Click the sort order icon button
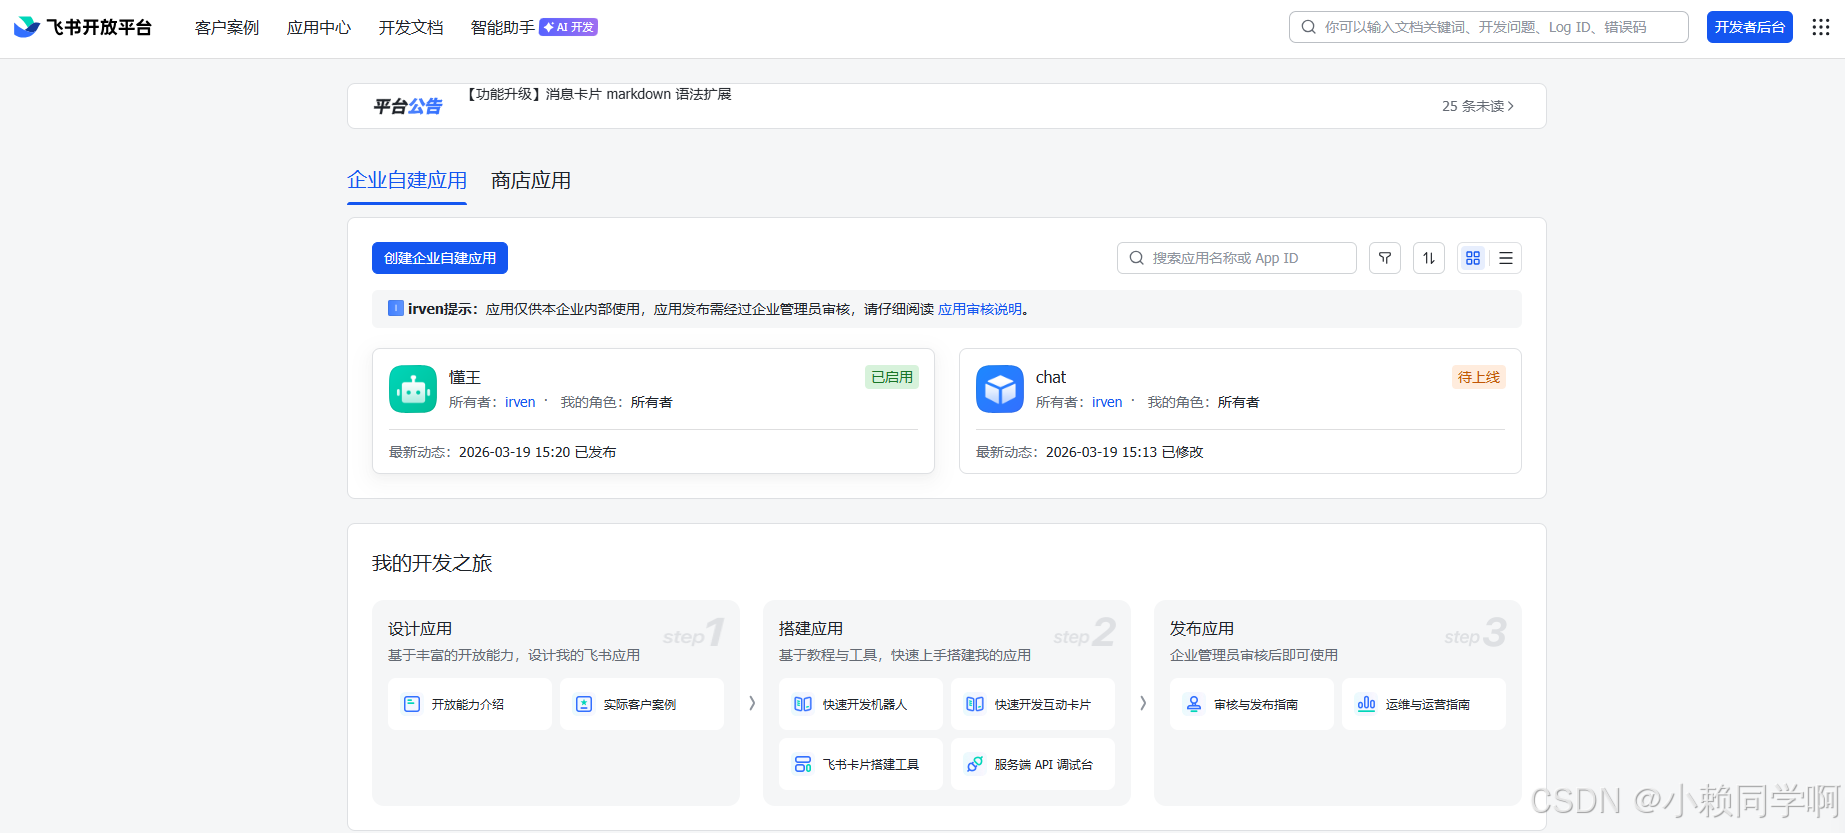 click(x=1429, y=258)
